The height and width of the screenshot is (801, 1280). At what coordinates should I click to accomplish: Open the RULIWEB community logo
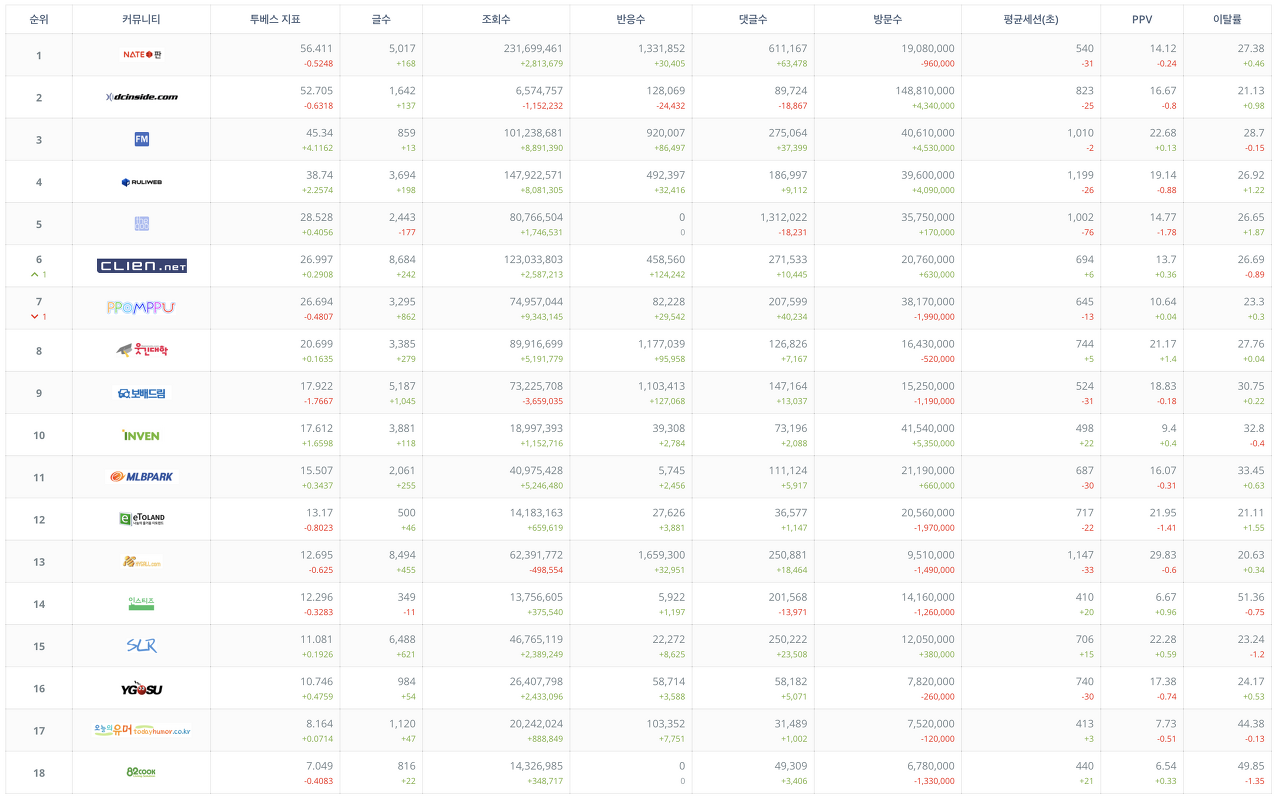[x=141, y=182]
